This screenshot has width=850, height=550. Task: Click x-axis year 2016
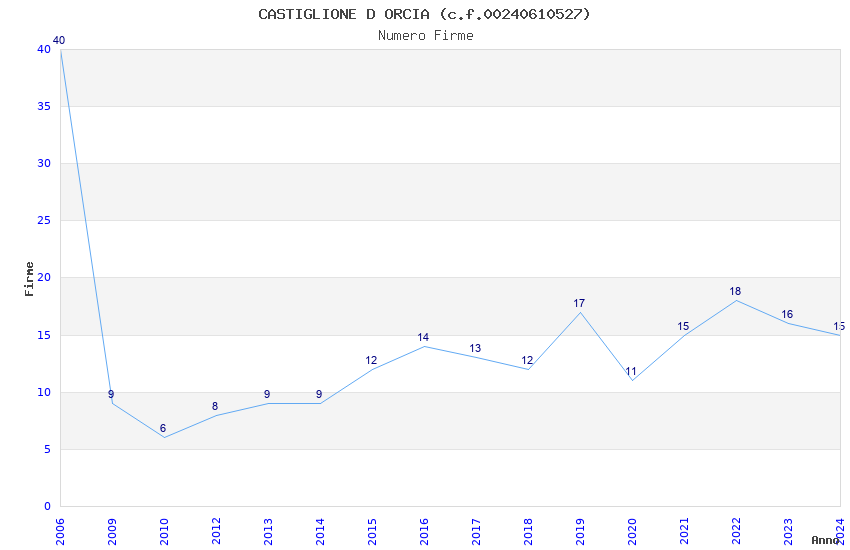click(424, 531)
